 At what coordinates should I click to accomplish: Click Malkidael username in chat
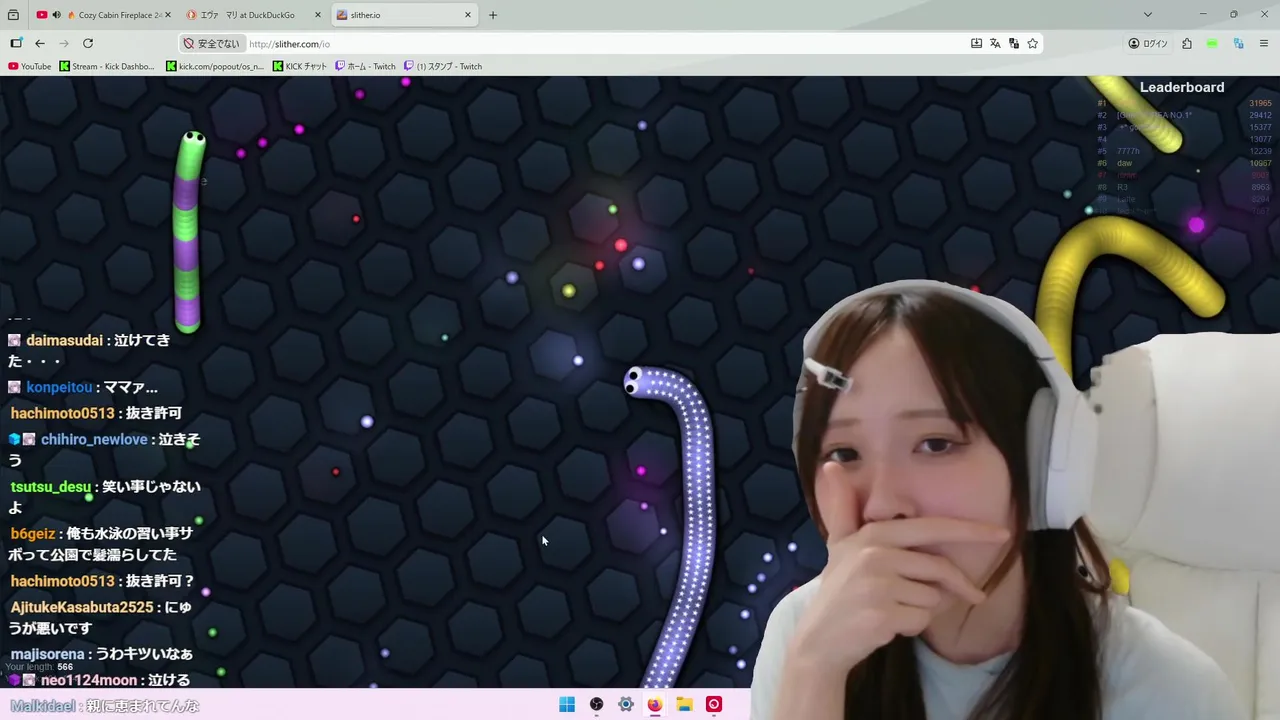pos(43,706)
